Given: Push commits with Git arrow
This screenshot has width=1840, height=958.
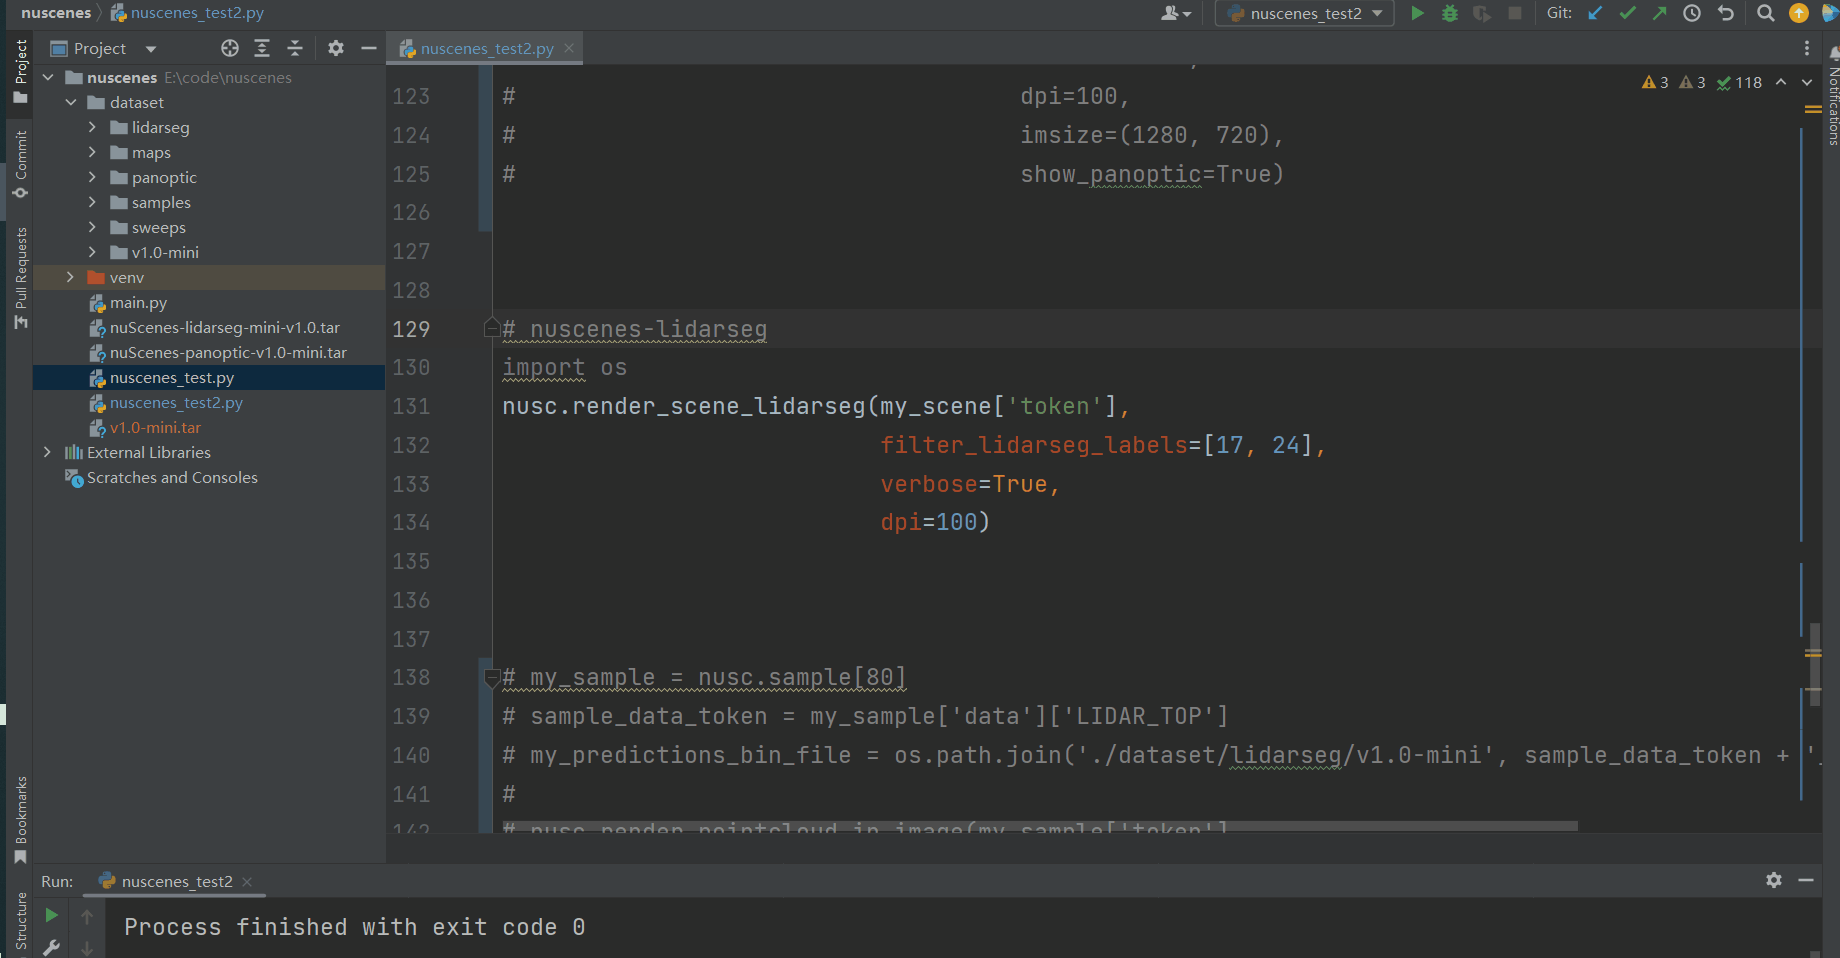Looking at the screenshot, I should (1660, 13).
